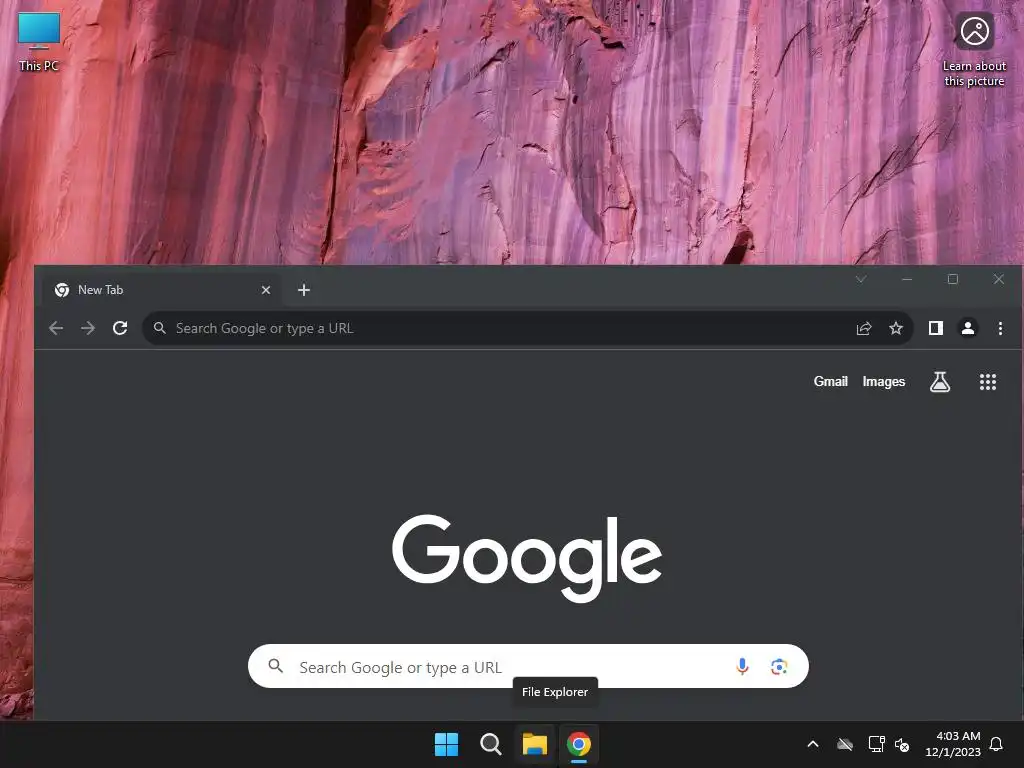Search by image with Google Lens

click(778, 666)
